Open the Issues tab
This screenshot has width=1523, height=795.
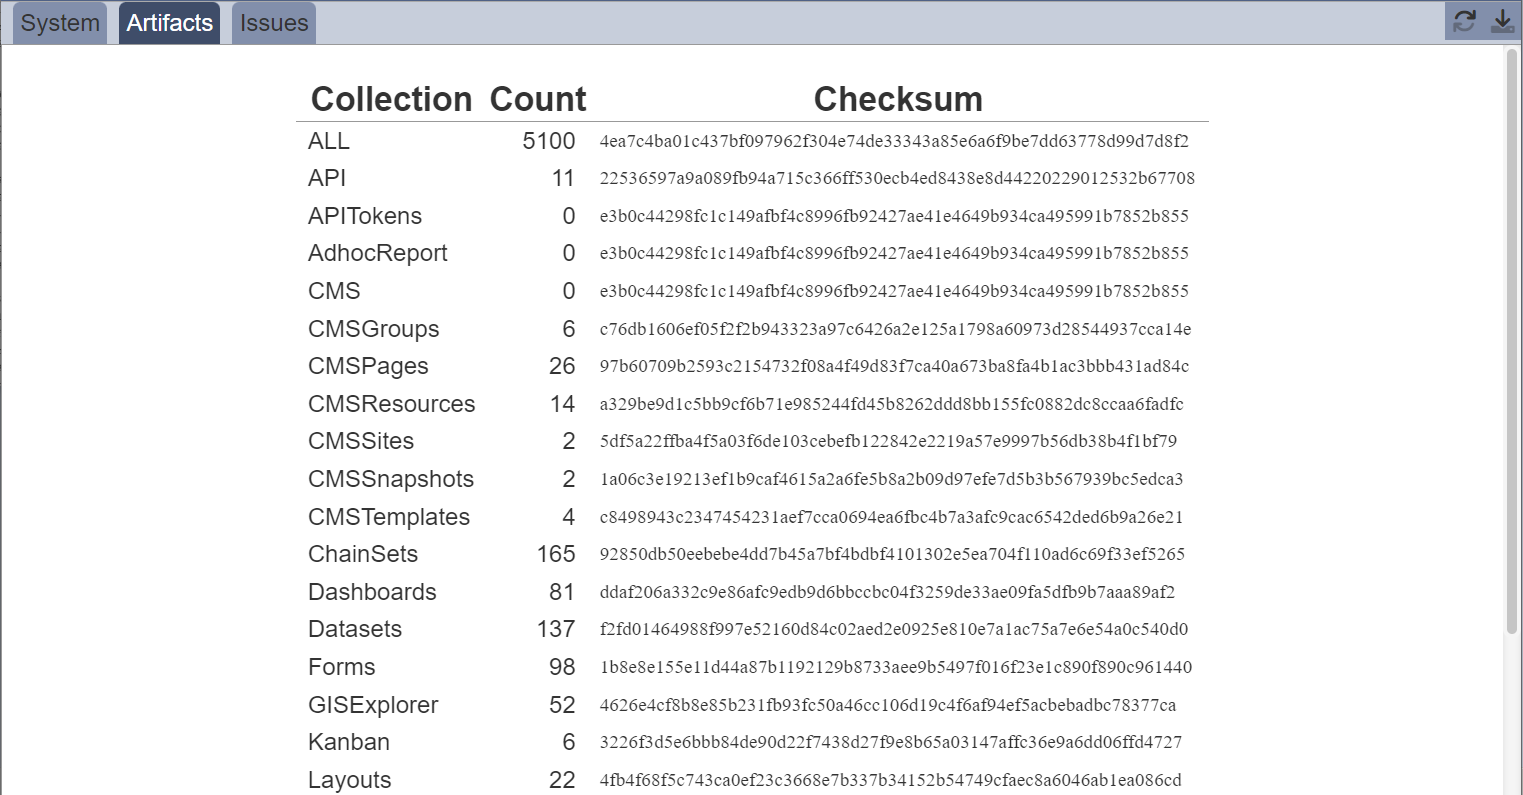274,23
